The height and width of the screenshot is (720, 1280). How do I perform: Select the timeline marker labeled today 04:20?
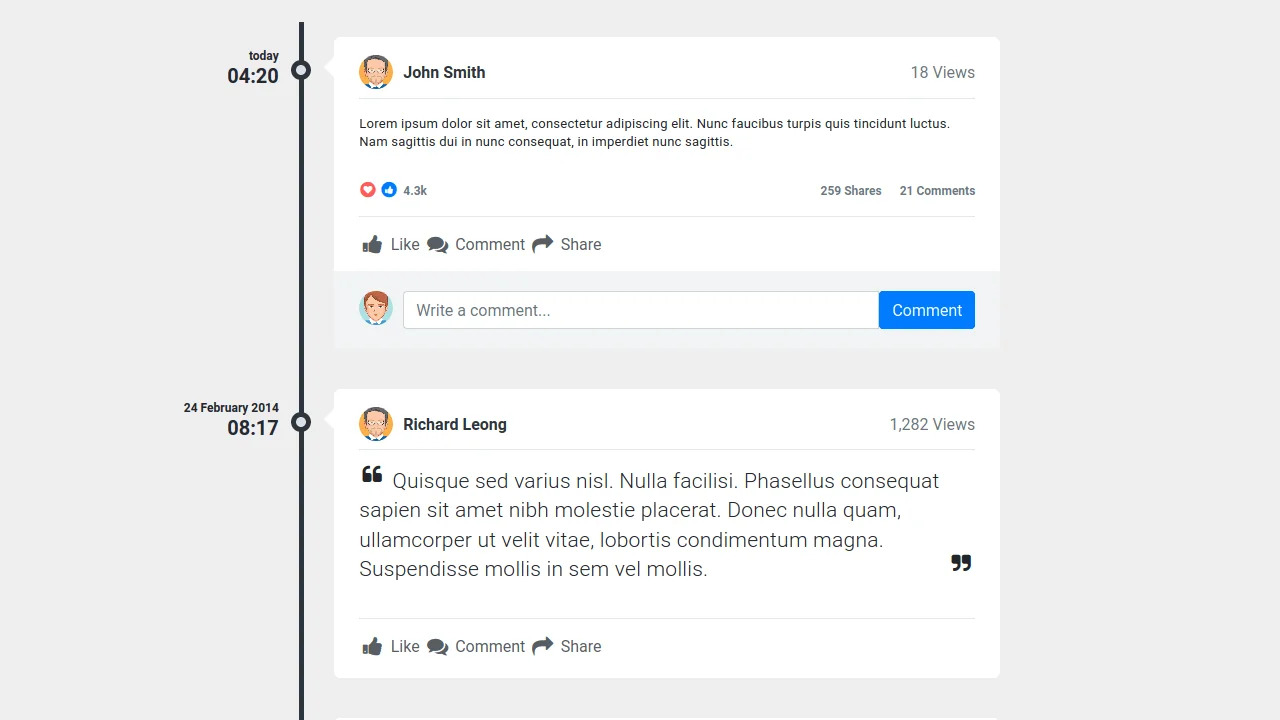coord(301,71)
